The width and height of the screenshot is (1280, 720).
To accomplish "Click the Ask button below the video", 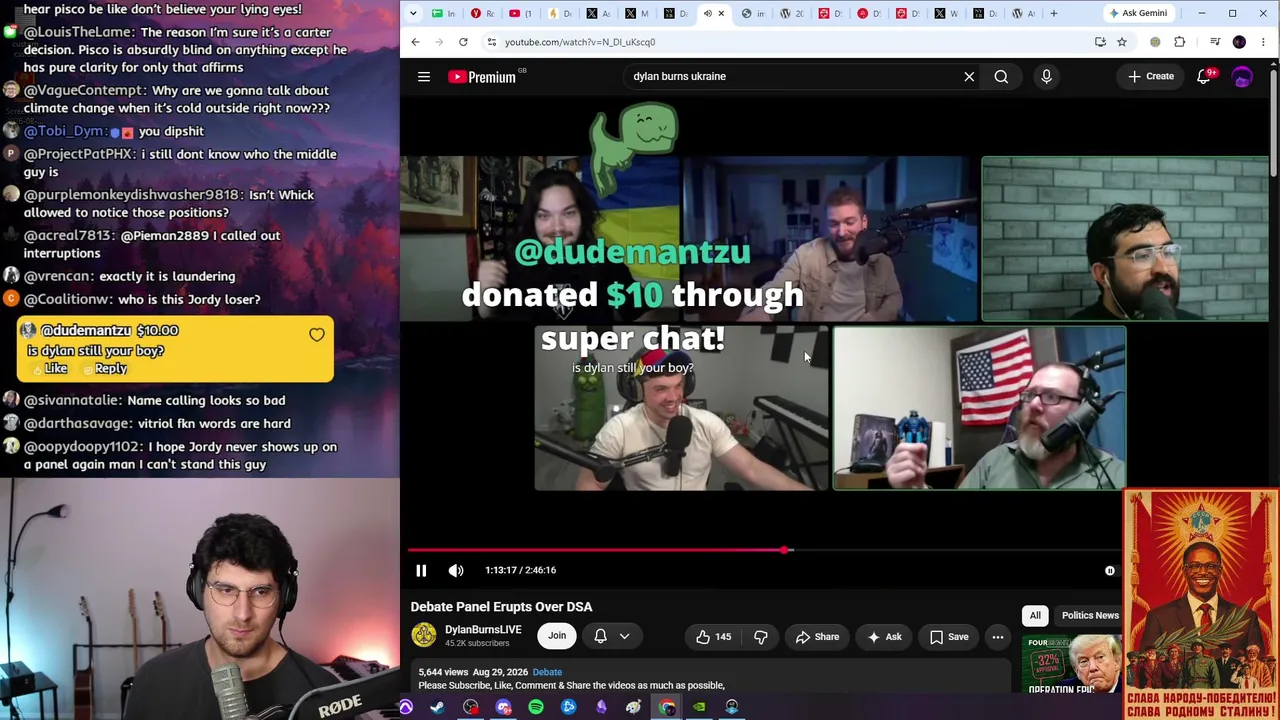I will [x=884, y=637].
